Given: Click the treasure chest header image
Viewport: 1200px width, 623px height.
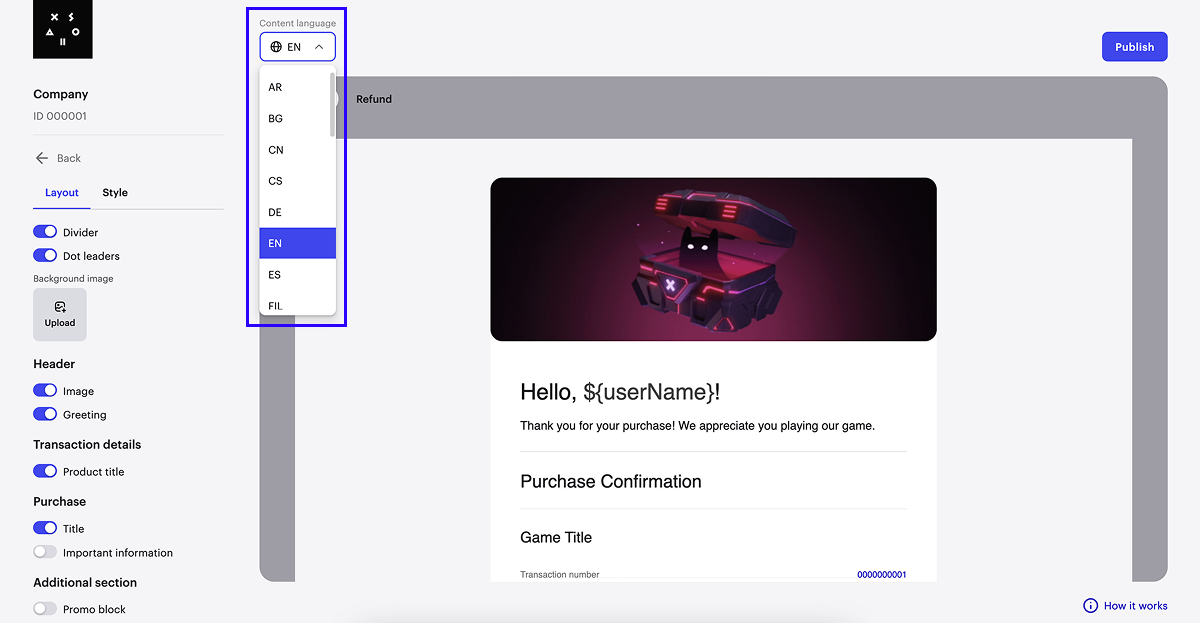Looking at the screenshot, I should pos(713,259).
